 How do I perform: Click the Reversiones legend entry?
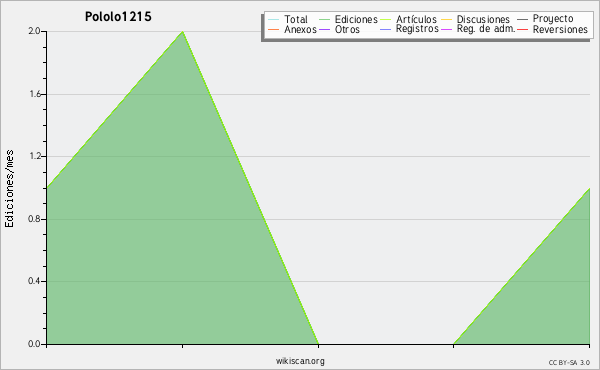tap(552, 29)
